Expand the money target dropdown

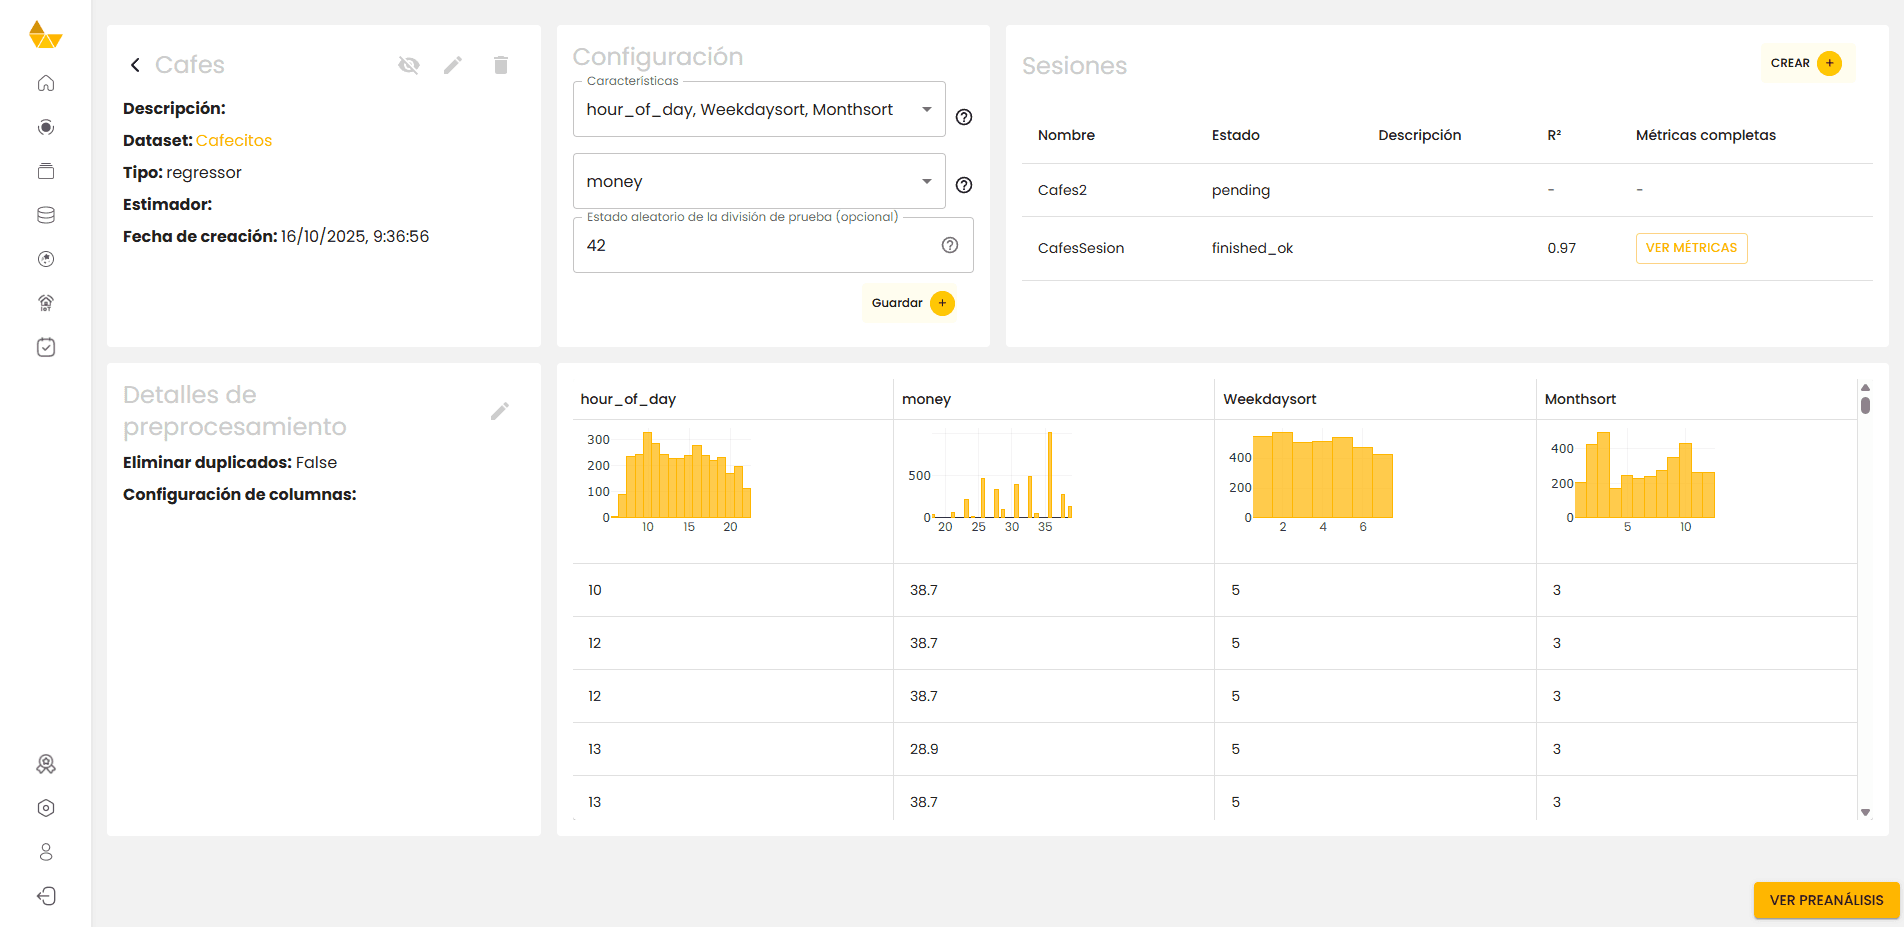pyautogui.click(x=759, y=181)
